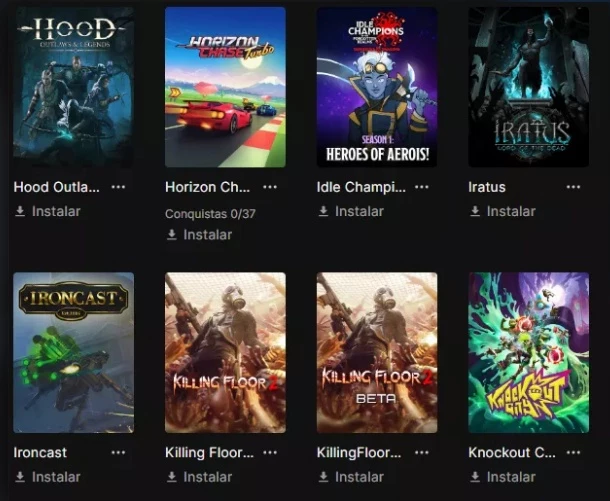Open the three-dot menu for Ironcast
This screenshot has width=610, height=501.
tap(118, 452)
